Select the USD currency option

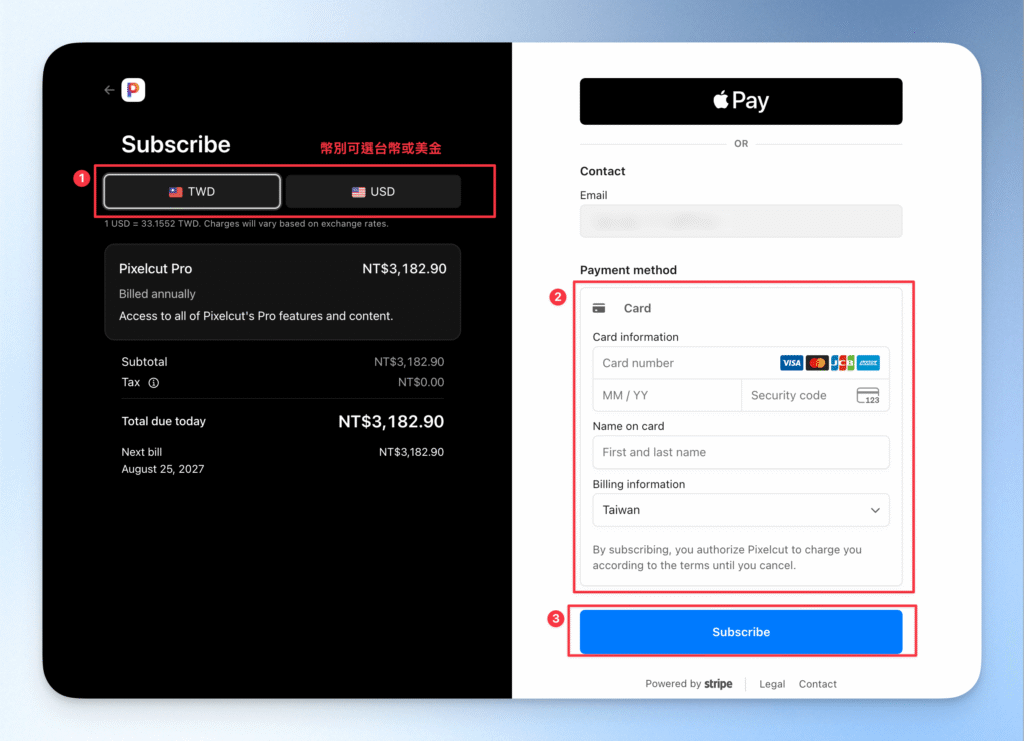[x=374, y=191]
